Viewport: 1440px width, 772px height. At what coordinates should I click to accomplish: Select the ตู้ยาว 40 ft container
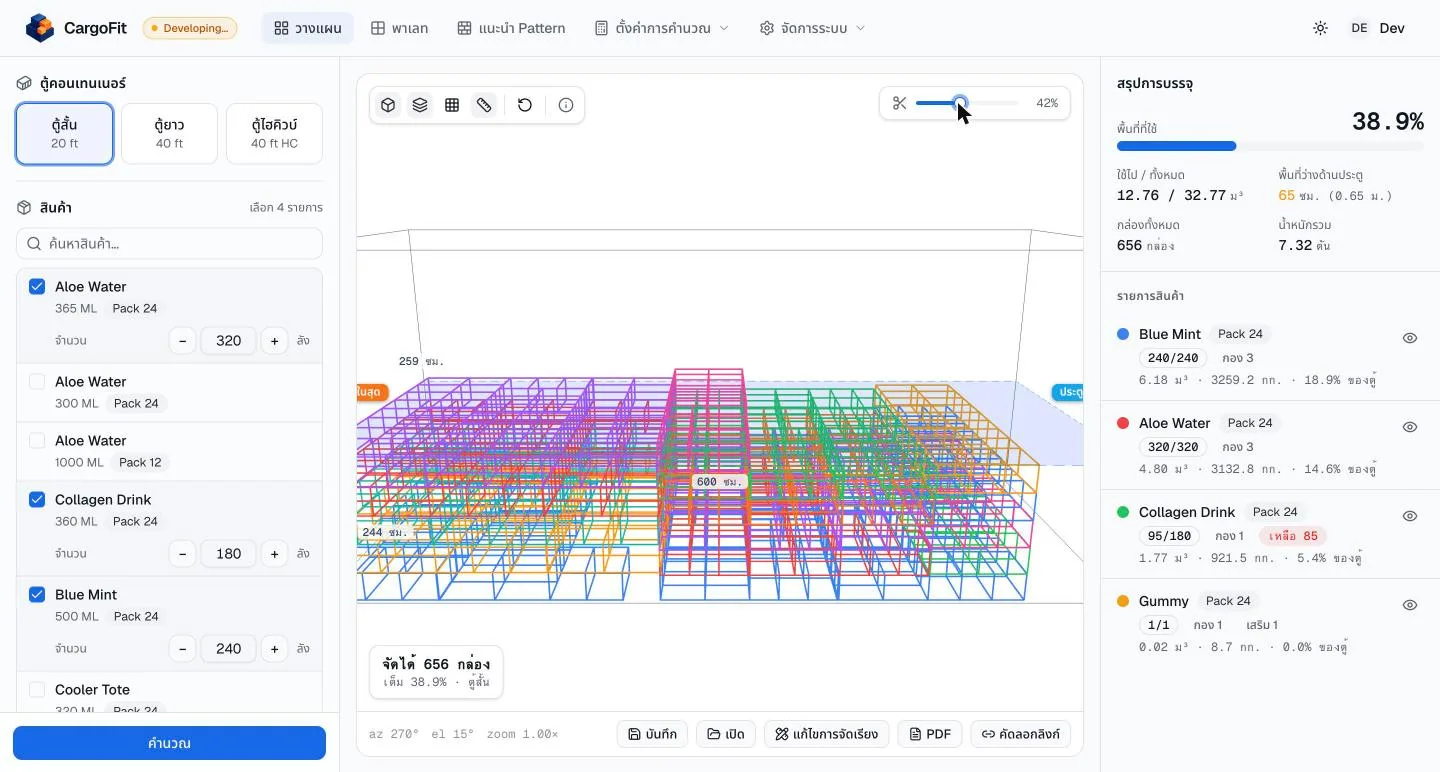point(169,134)
